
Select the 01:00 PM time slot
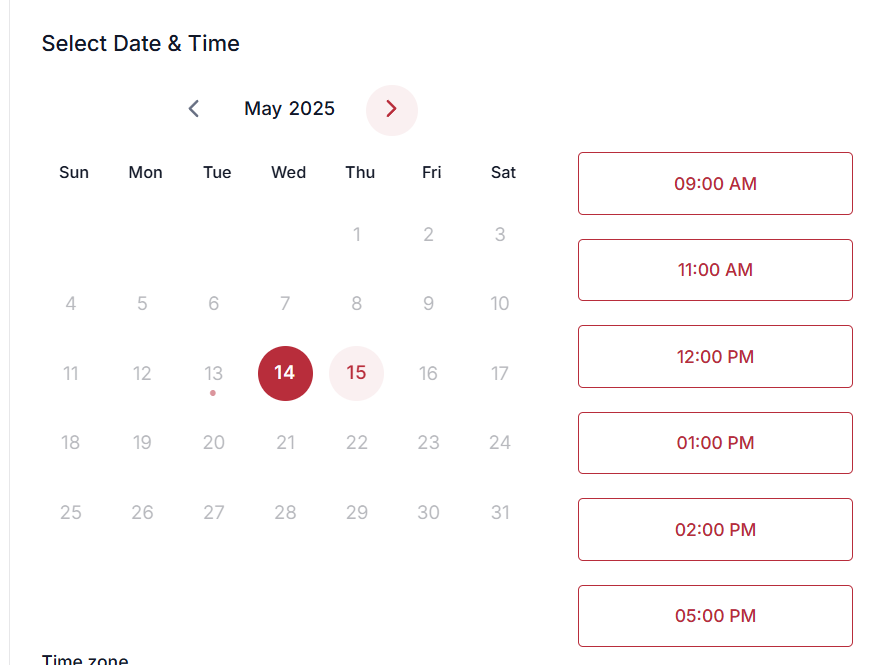715,443
